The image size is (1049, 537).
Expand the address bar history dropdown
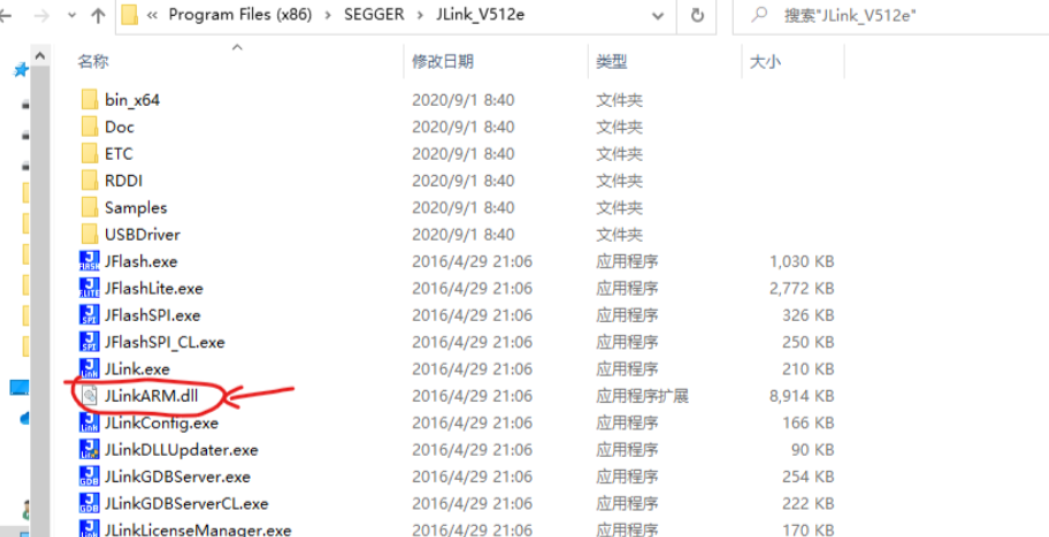[656, 15]
